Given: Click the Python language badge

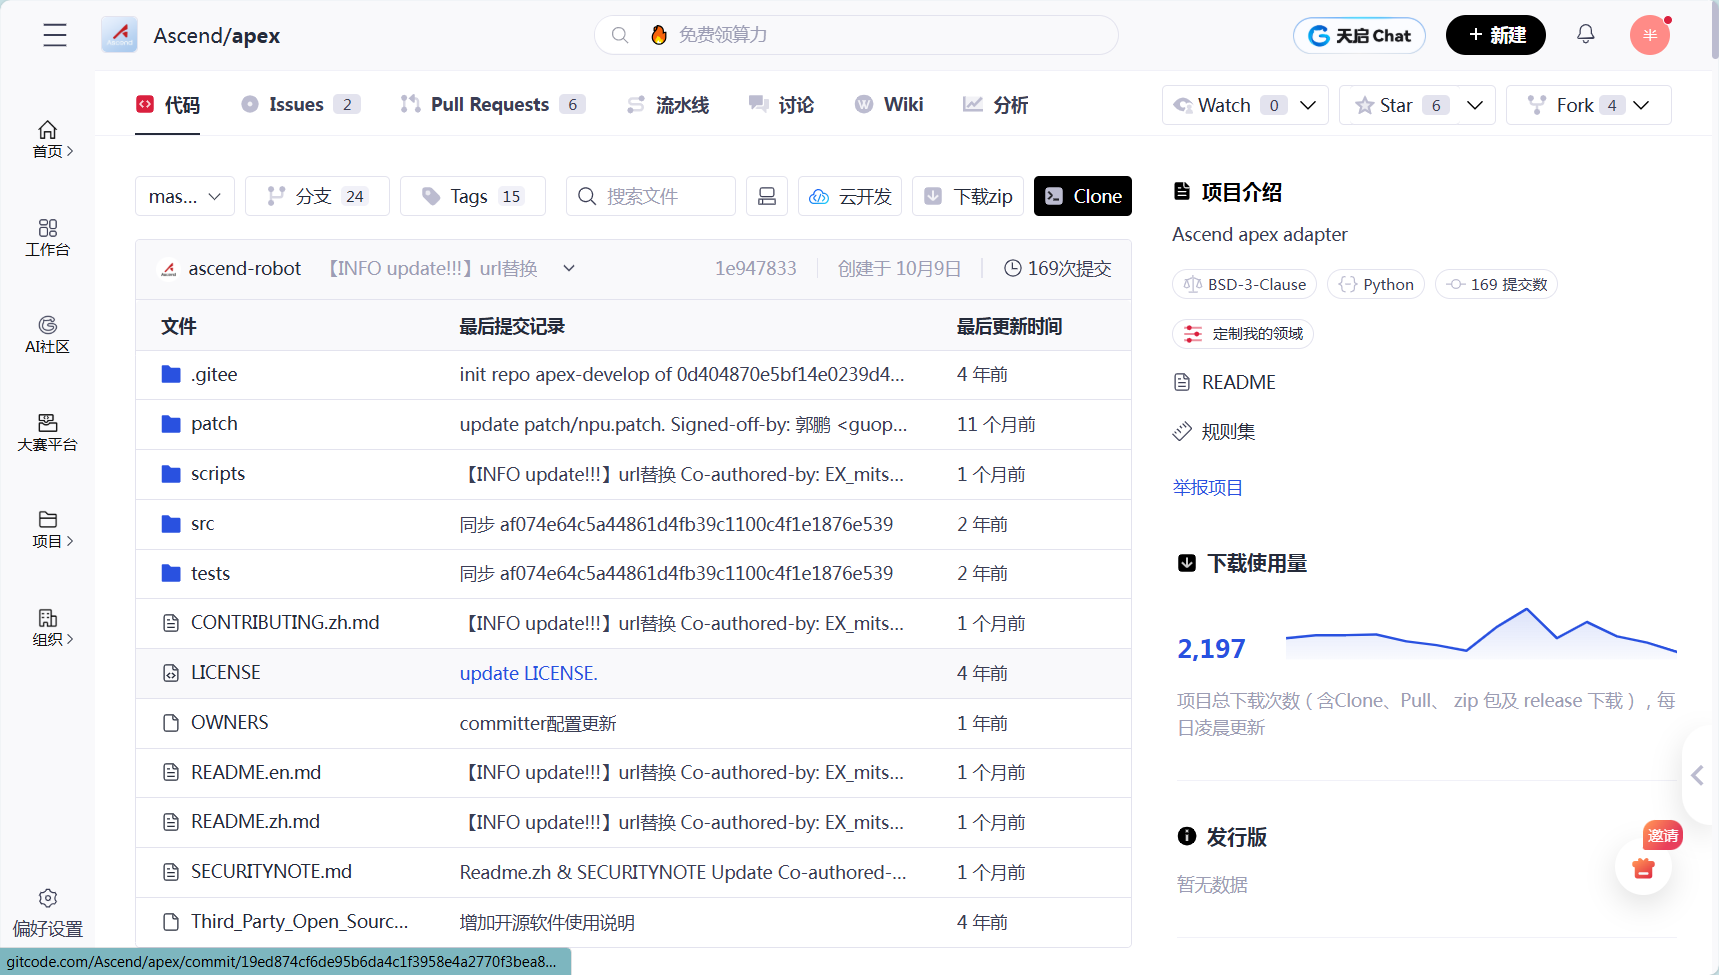Looking at the screenshot, I should (x=1376, y=284).
